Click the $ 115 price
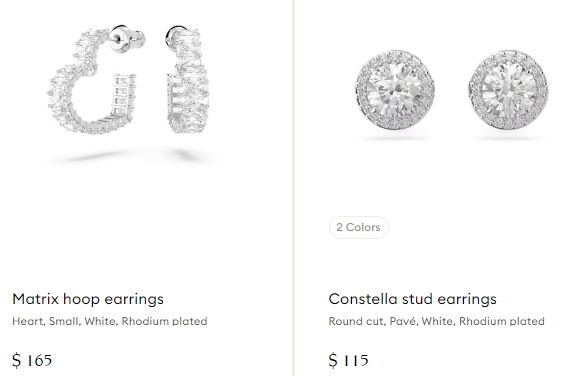Viewport: 582px width, 376px height. pos(349,360)
